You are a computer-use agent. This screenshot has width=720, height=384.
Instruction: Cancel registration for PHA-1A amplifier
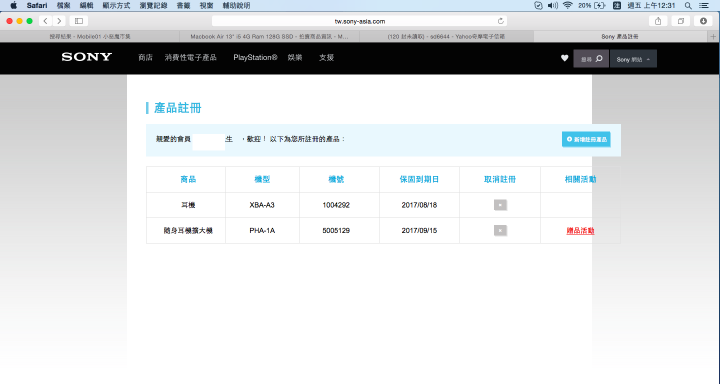point(500,230)
